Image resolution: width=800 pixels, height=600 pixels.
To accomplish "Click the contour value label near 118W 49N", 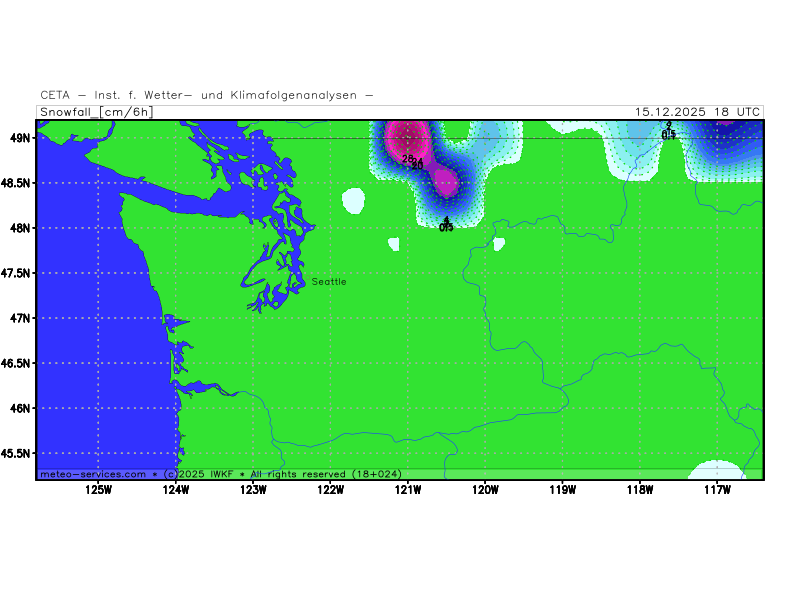I will pyautogui.click(x=668, y=133).
